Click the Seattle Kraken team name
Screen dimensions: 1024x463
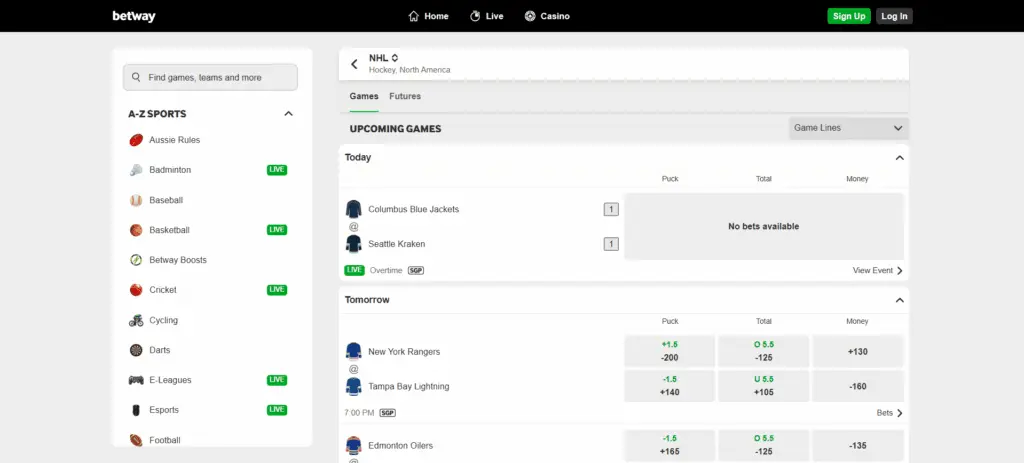coord(396,244)
